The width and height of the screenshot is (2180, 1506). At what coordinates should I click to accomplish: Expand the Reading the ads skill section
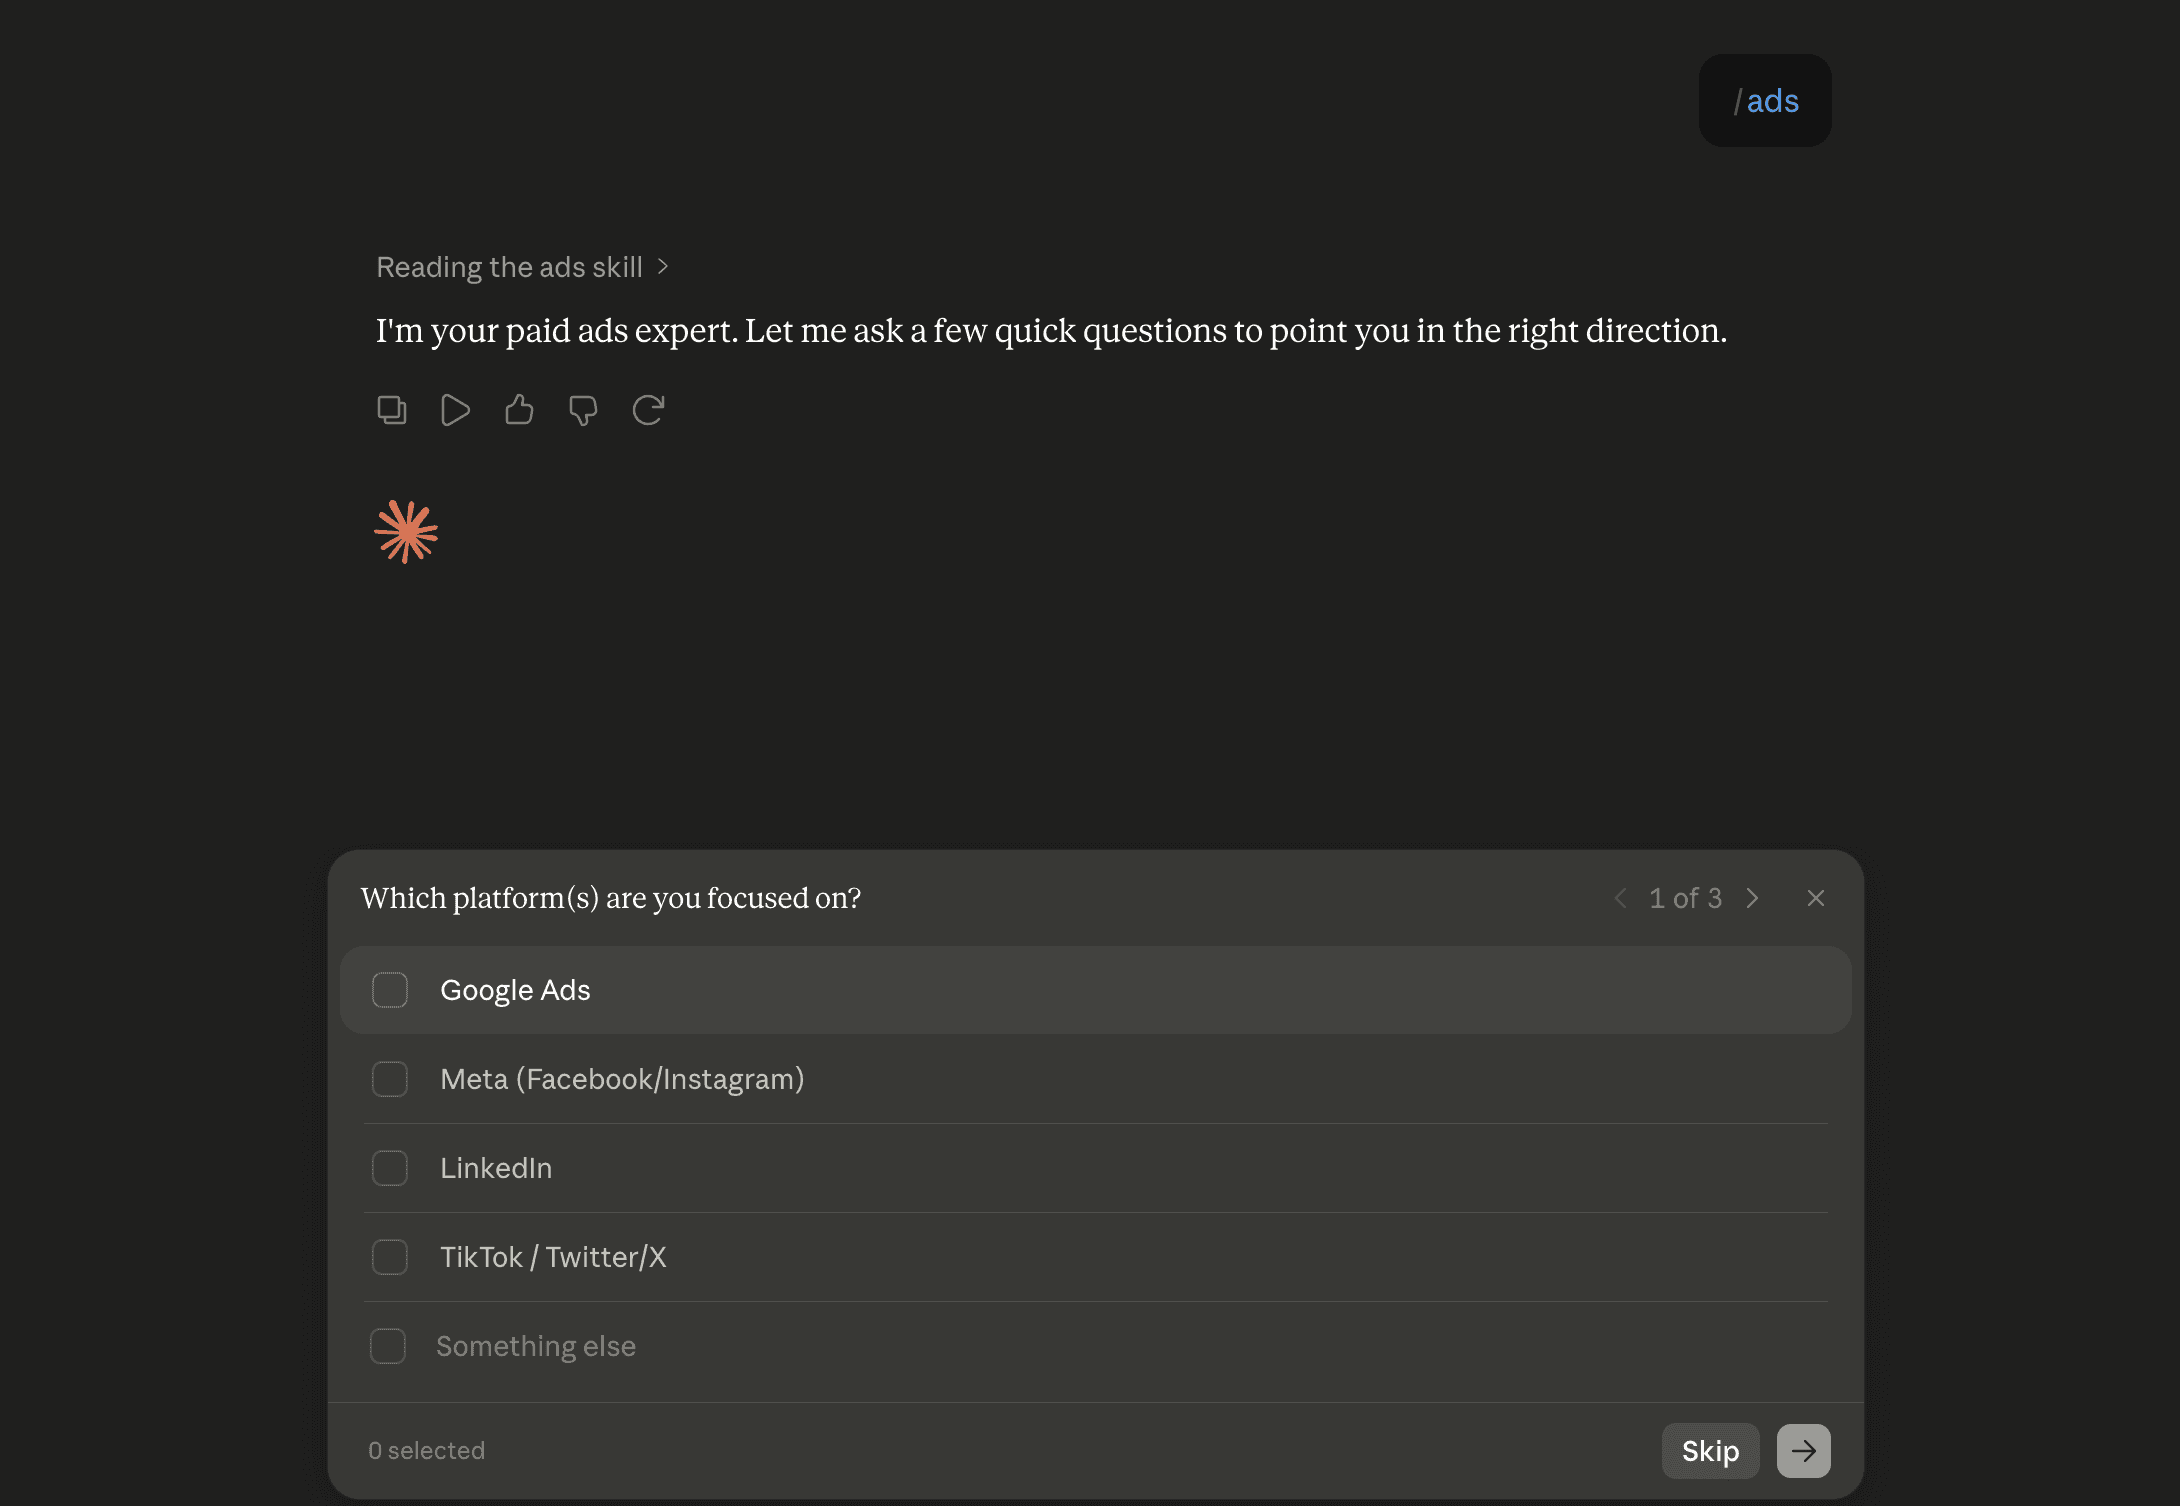[x=522, y=267]
